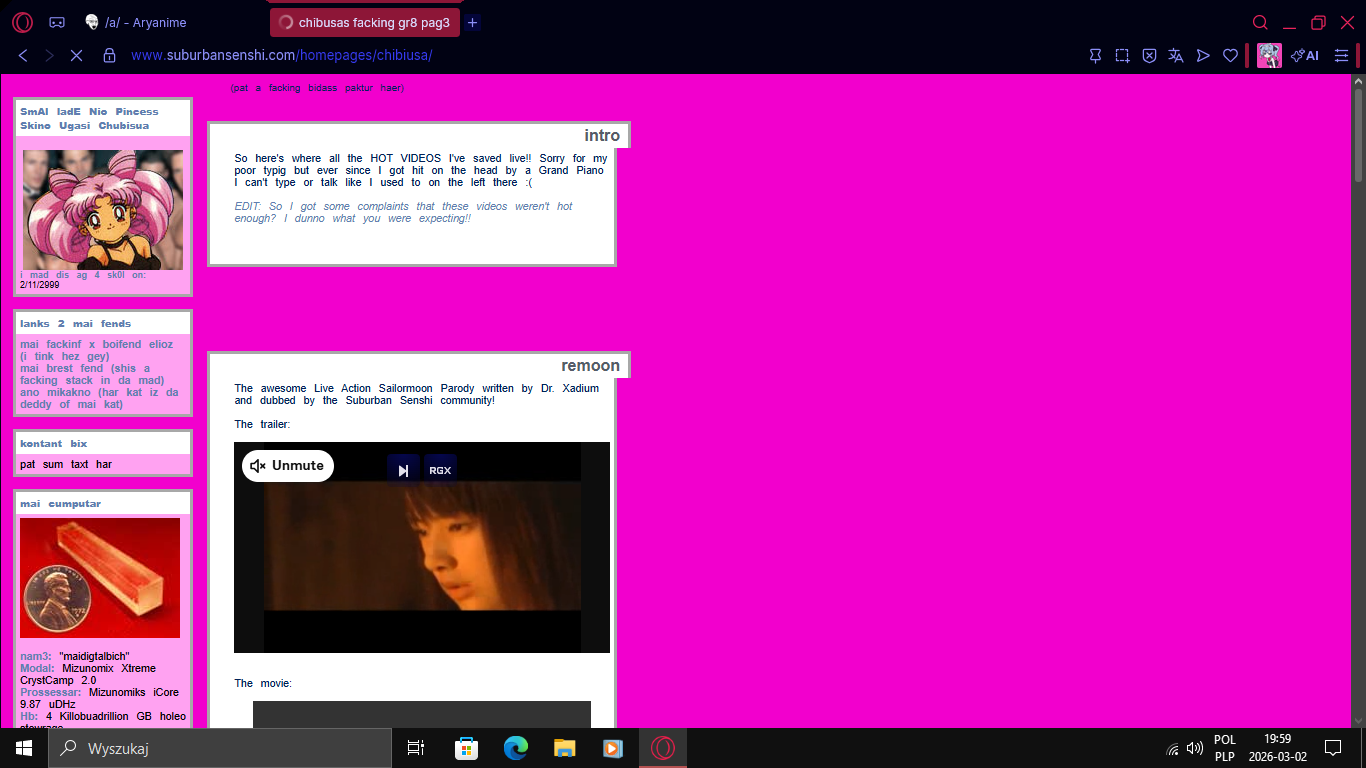Stop the page from loading
Screen dimensions: 1366x768
(x=76, y=56)
